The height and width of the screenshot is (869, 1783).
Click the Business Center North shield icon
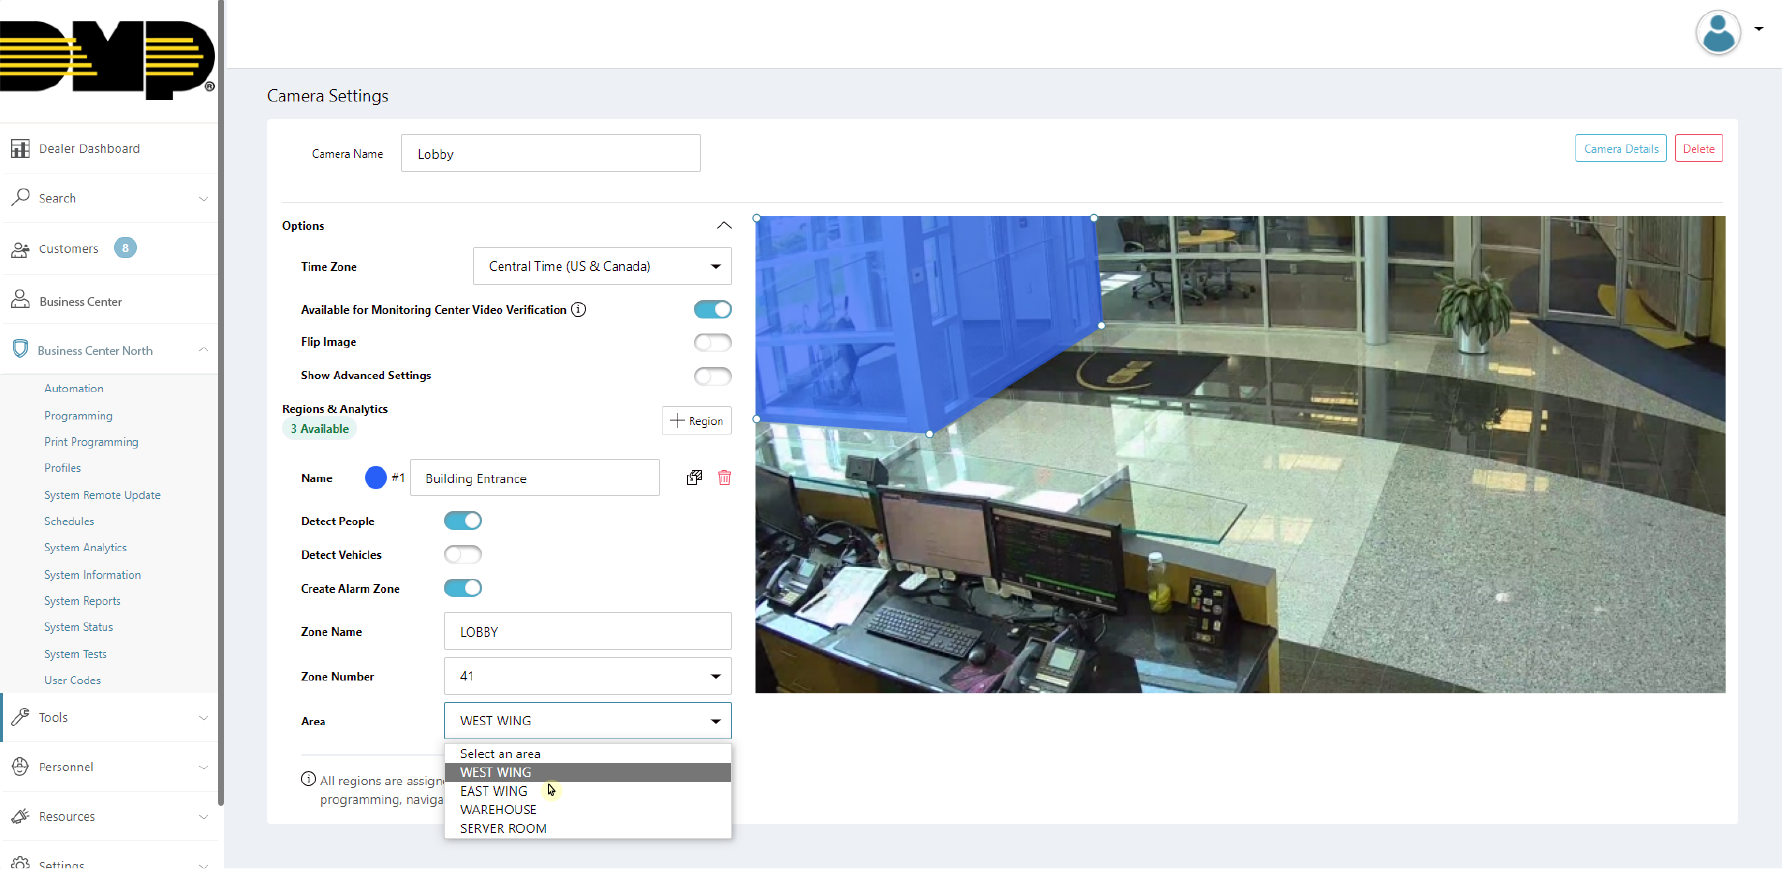(20, 350)
